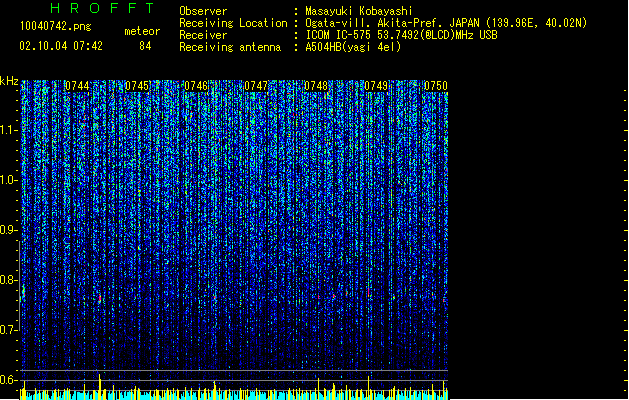Screen dimensions: 629x400
Task: Click the cyan signal level graph
Action: point(234,394)
